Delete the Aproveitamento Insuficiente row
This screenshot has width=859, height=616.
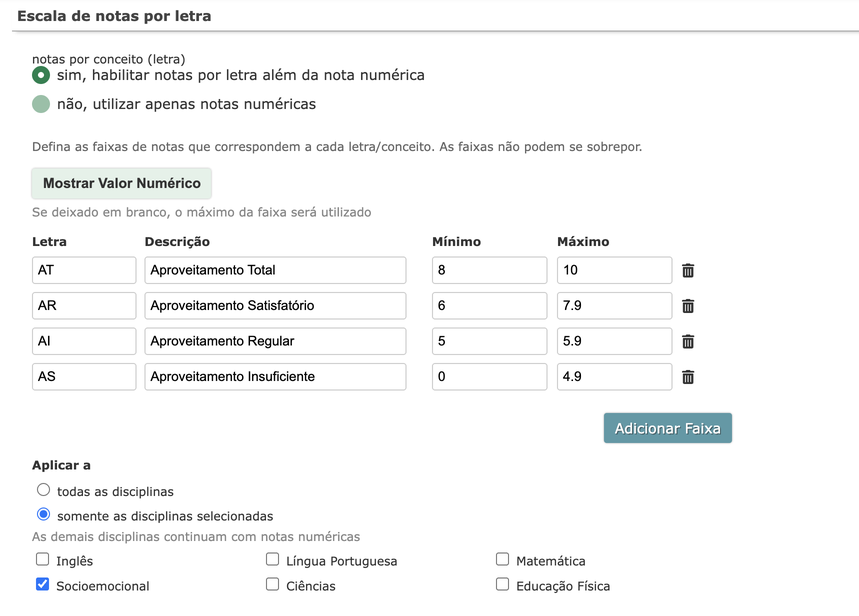click(x=688, y=377)
